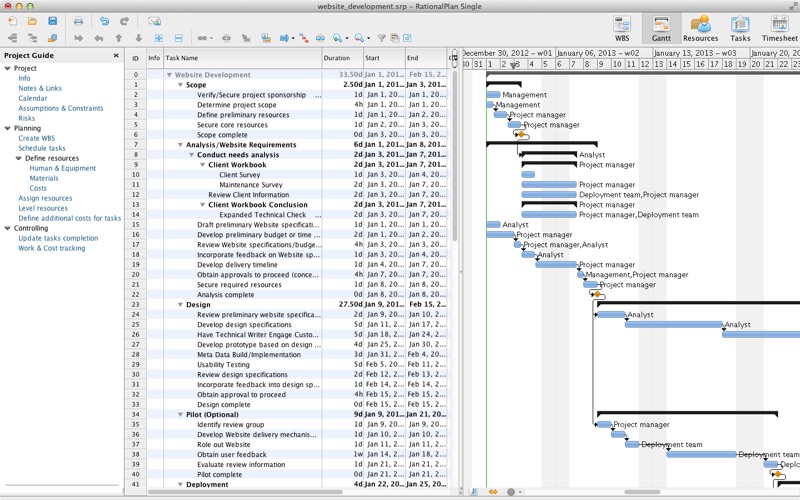The width and height of the screenshot is (800, 500).
Task: Click the Print icon in toolbar
Action: point(79,21)
